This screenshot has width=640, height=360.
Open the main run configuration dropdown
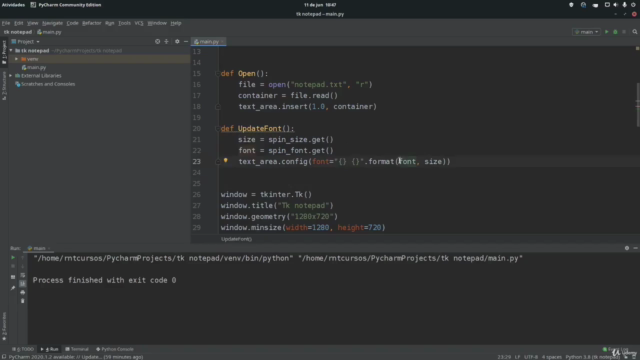click(x=587, y=32)
